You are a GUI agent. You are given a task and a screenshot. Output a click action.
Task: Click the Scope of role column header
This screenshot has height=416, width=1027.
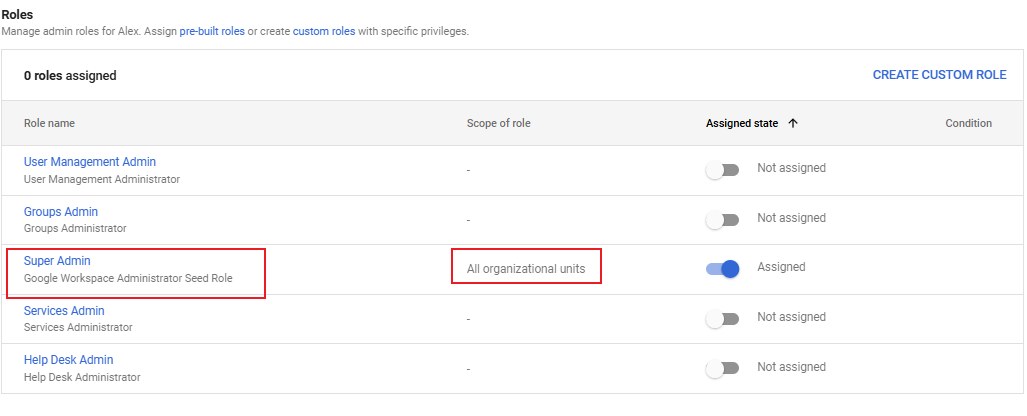tap(498, 123)
